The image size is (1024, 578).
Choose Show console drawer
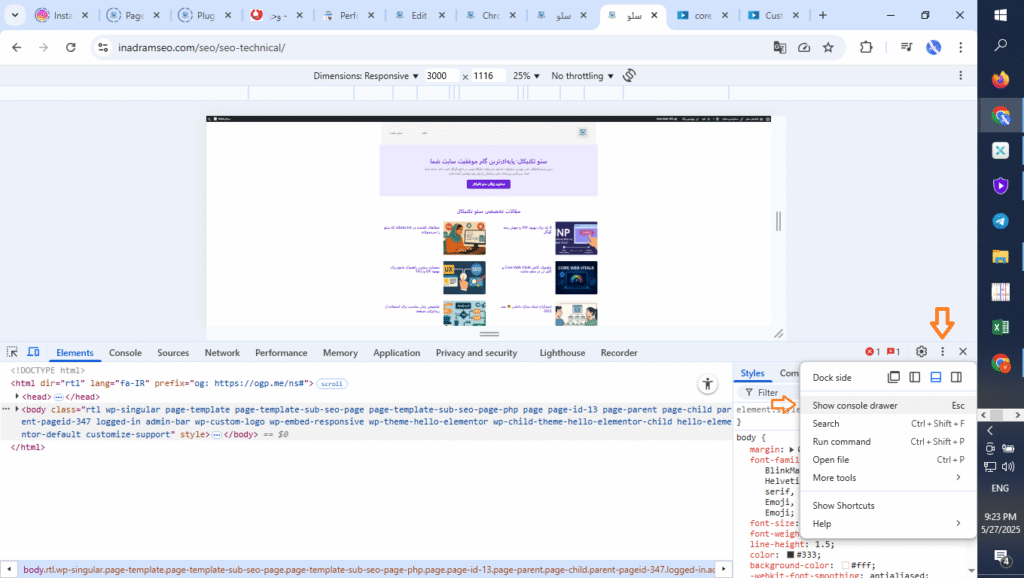click(x=887, y=406)
